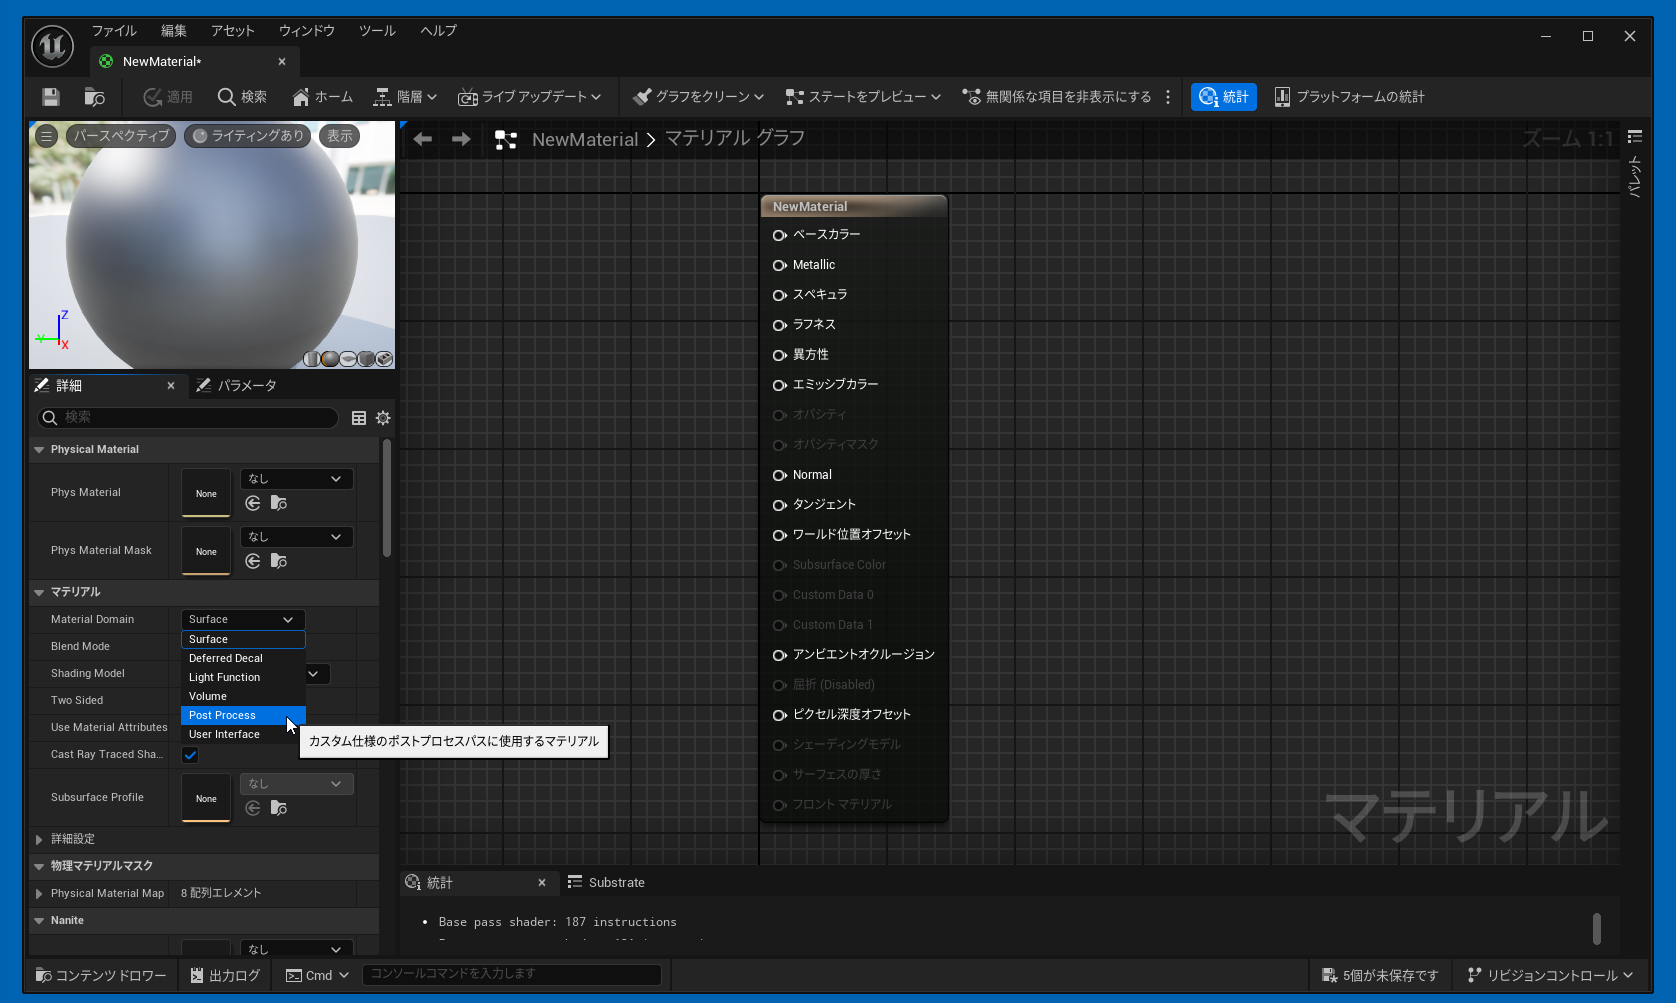Toggle Hide unrelated items option
Image resolution: width=1676 pixels, height=1003 pixels.
(1057, 97)
